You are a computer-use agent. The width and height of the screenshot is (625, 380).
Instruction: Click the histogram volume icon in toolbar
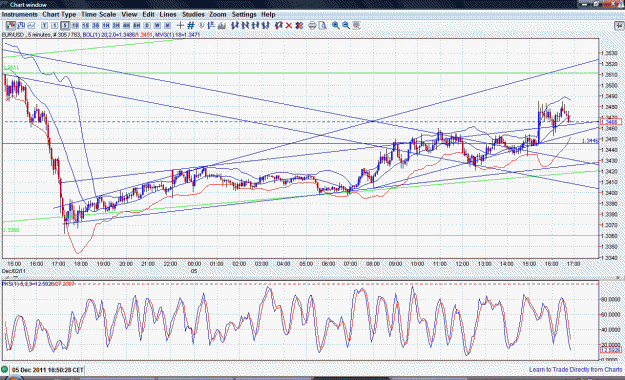tap(221, 26)
